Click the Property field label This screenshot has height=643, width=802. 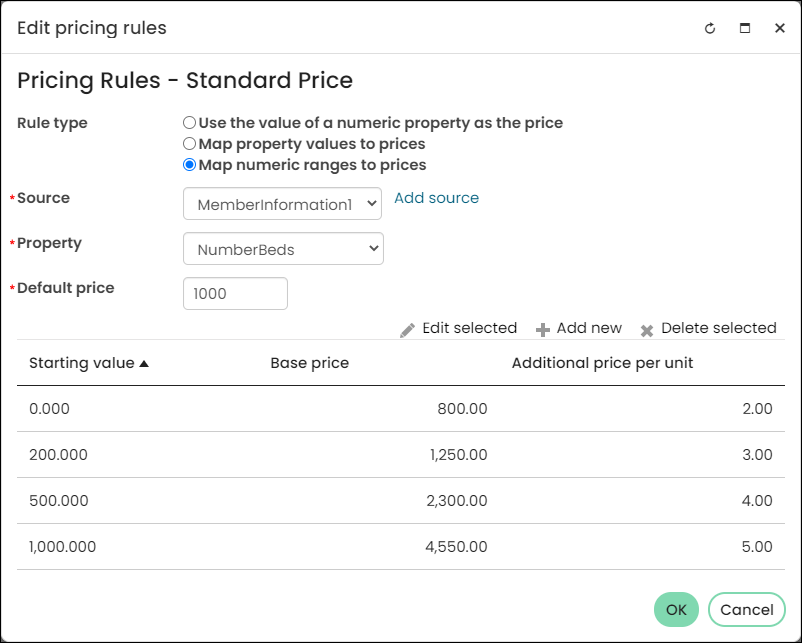tap(49, 243)
